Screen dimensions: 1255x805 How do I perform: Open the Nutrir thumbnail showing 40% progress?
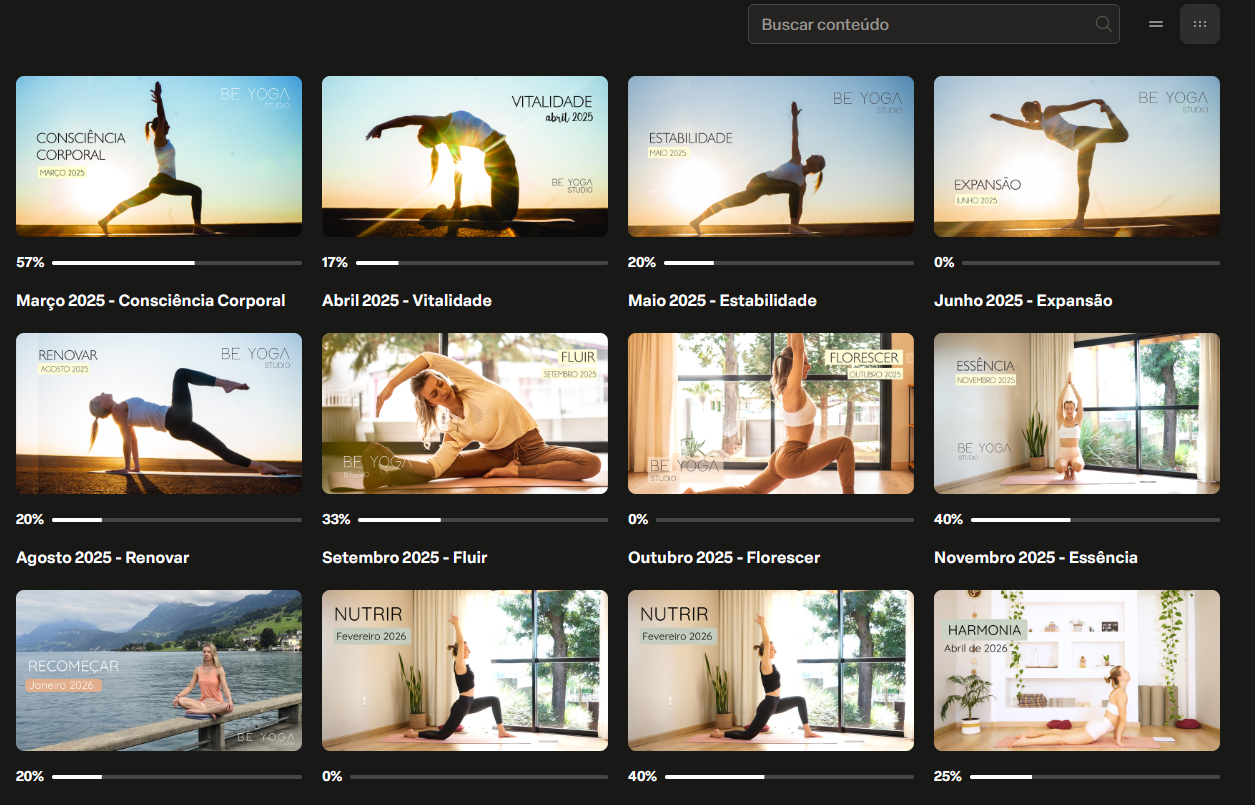coord(771,671)
